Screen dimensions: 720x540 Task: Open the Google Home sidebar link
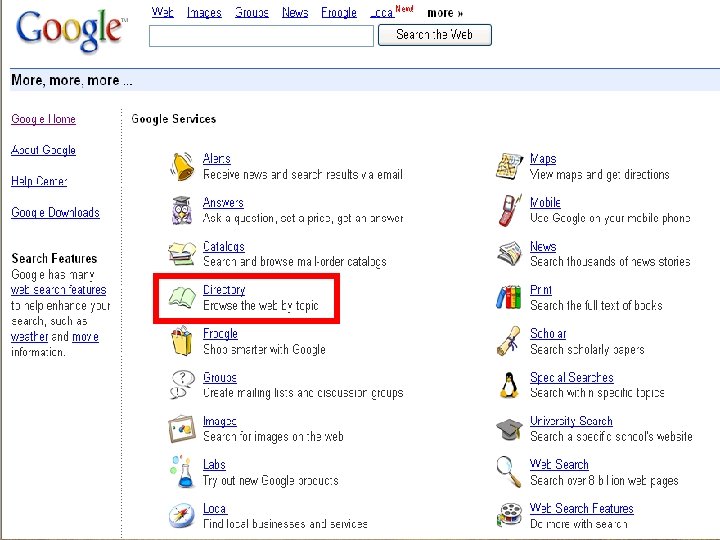(x=43, y=119)
